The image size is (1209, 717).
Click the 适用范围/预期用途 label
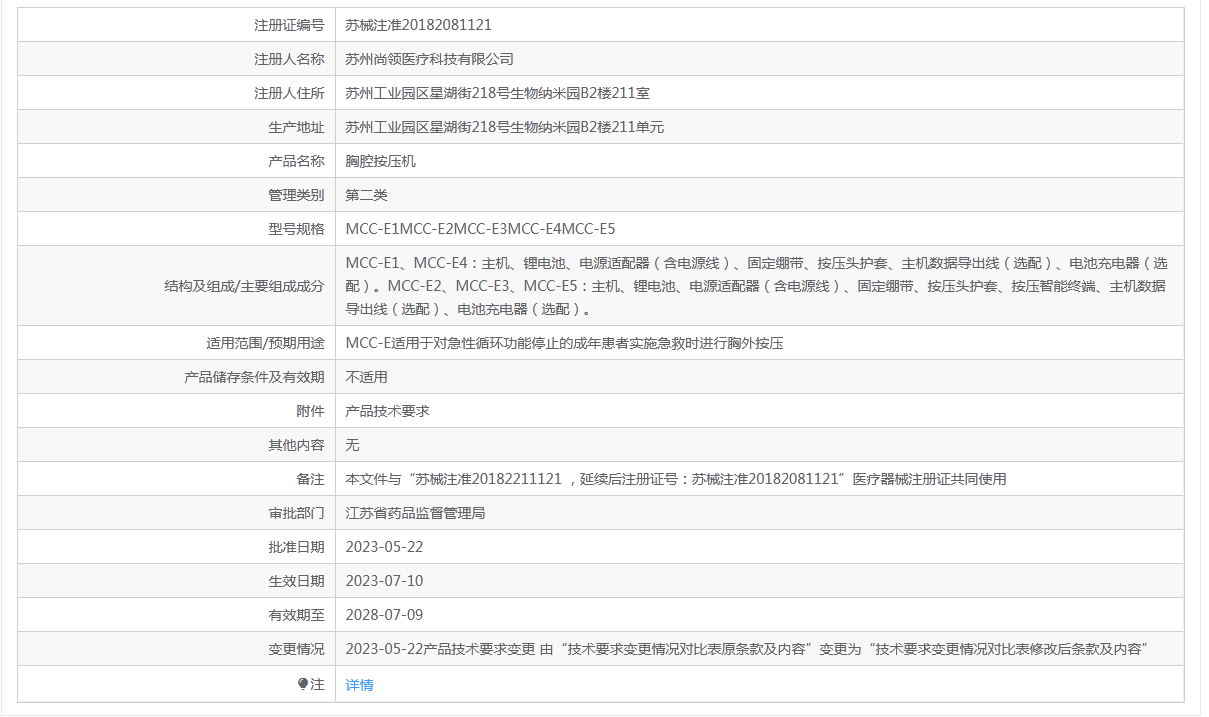pos(265,343)
